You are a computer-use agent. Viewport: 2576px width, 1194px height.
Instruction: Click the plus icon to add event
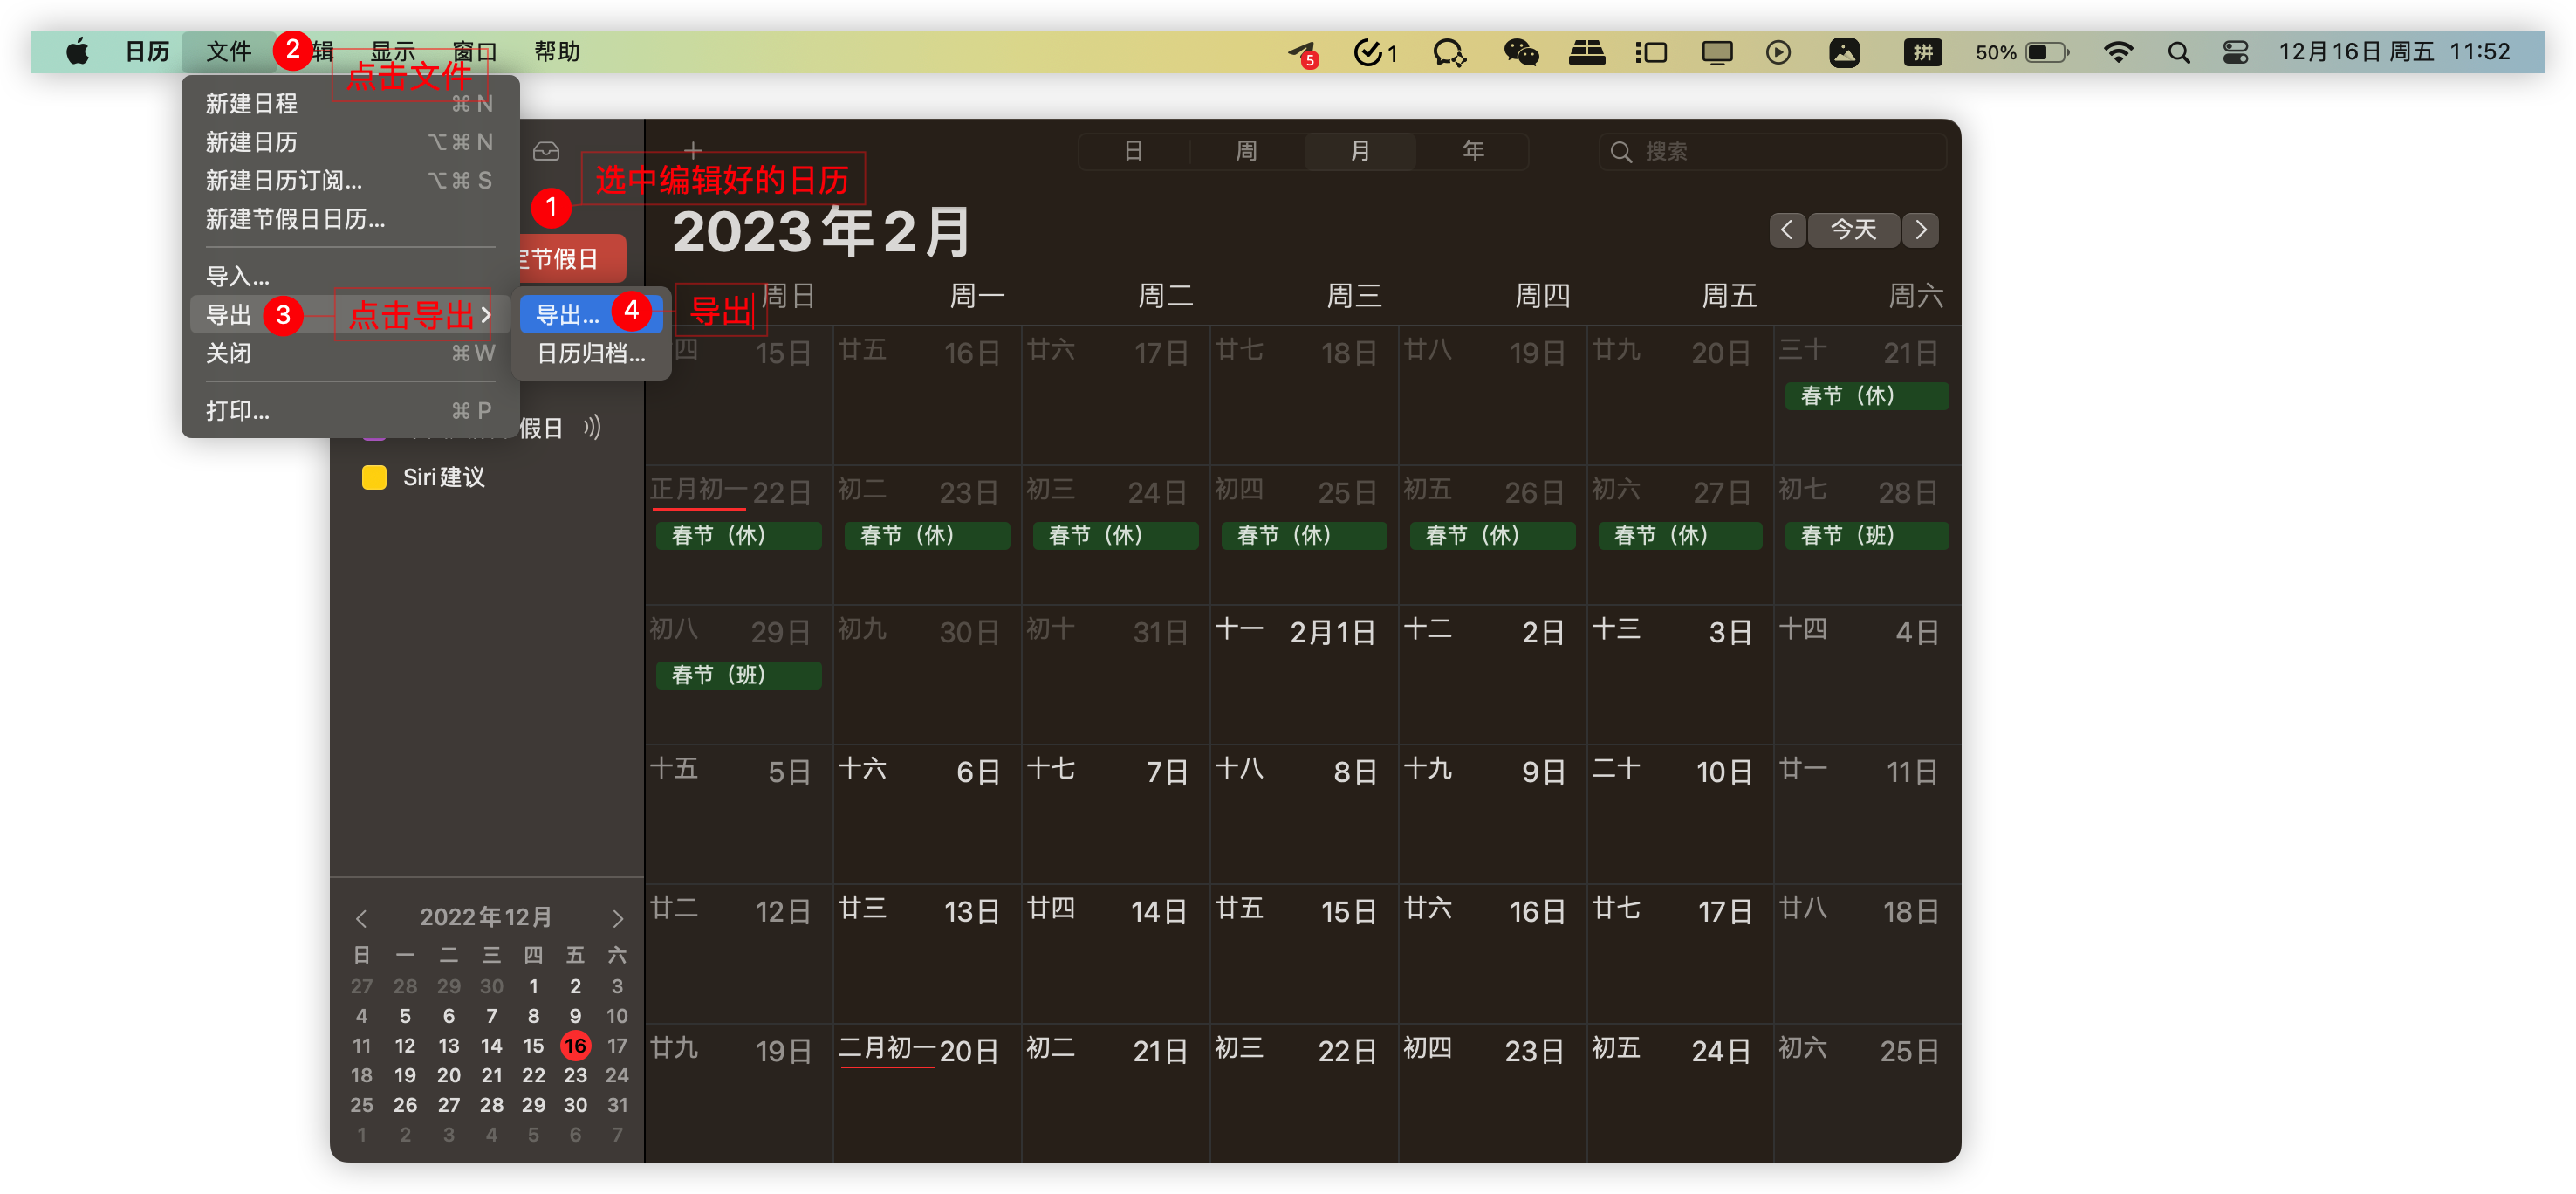(x=693, y=151)
